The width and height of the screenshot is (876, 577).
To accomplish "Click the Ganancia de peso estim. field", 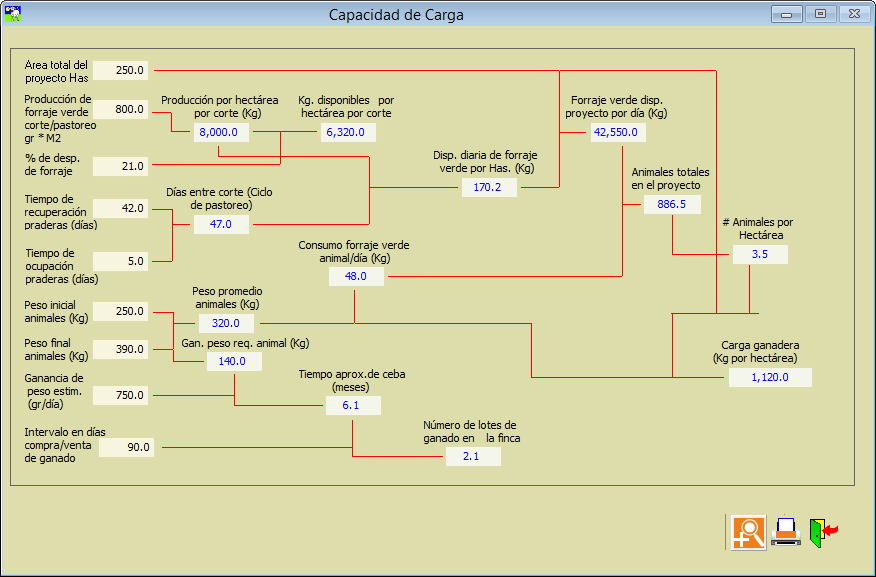I will 121,395.
